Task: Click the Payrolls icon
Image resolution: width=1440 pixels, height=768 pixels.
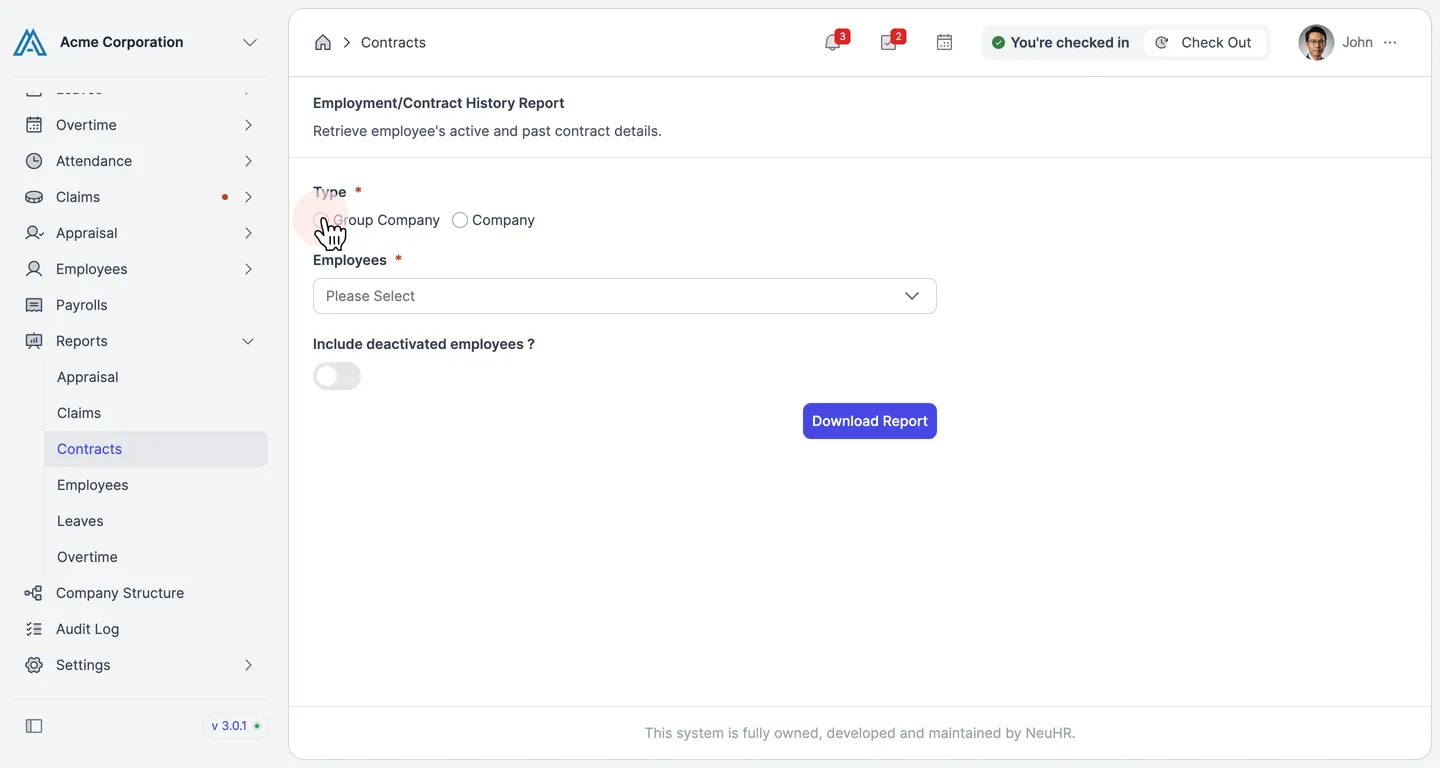Action: tap(34, 305)
